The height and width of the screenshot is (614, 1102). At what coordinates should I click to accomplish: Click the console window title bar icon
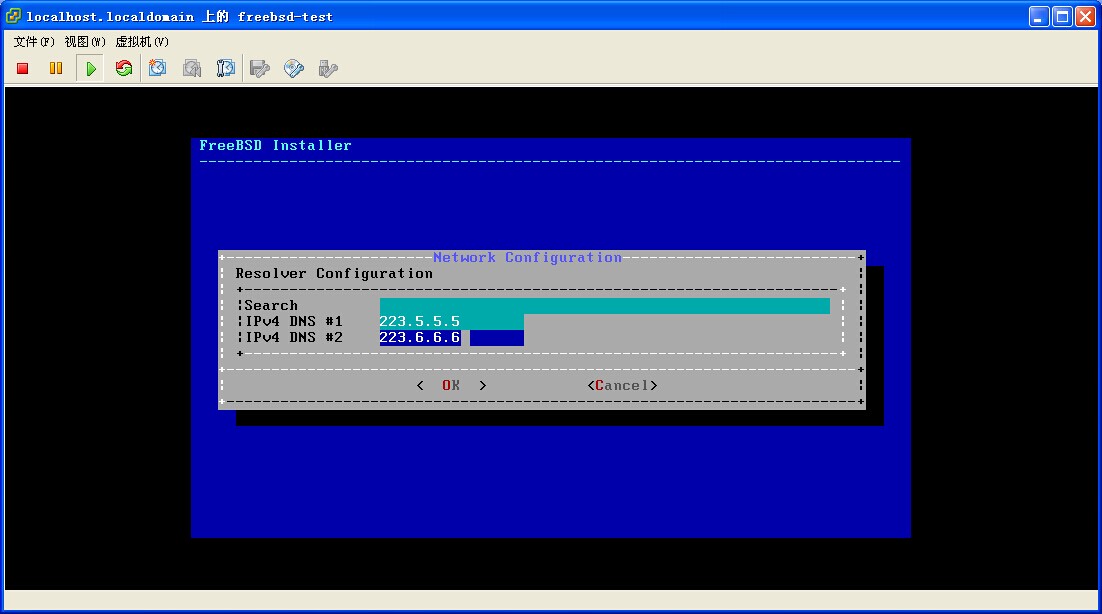tap(14, 16)
